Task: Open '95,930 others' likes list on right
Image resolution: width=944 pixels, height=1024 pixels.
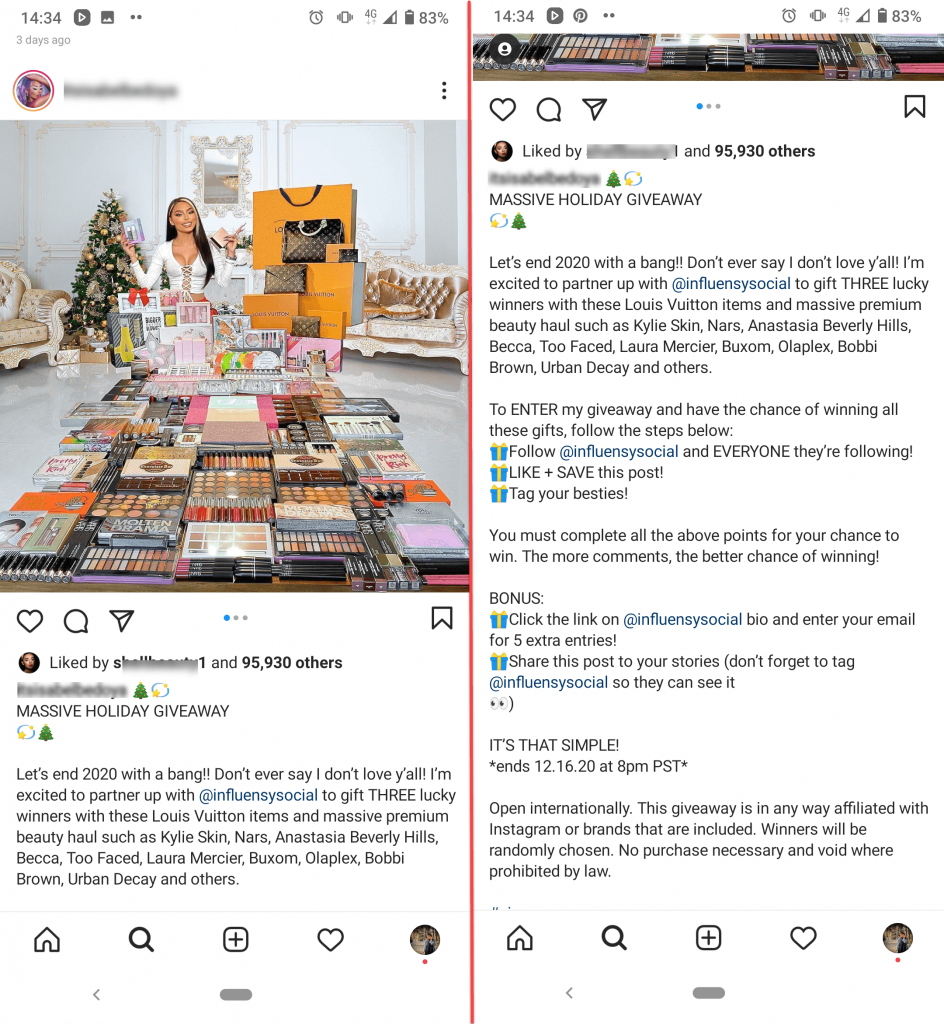Action: [x=764, y=151]
